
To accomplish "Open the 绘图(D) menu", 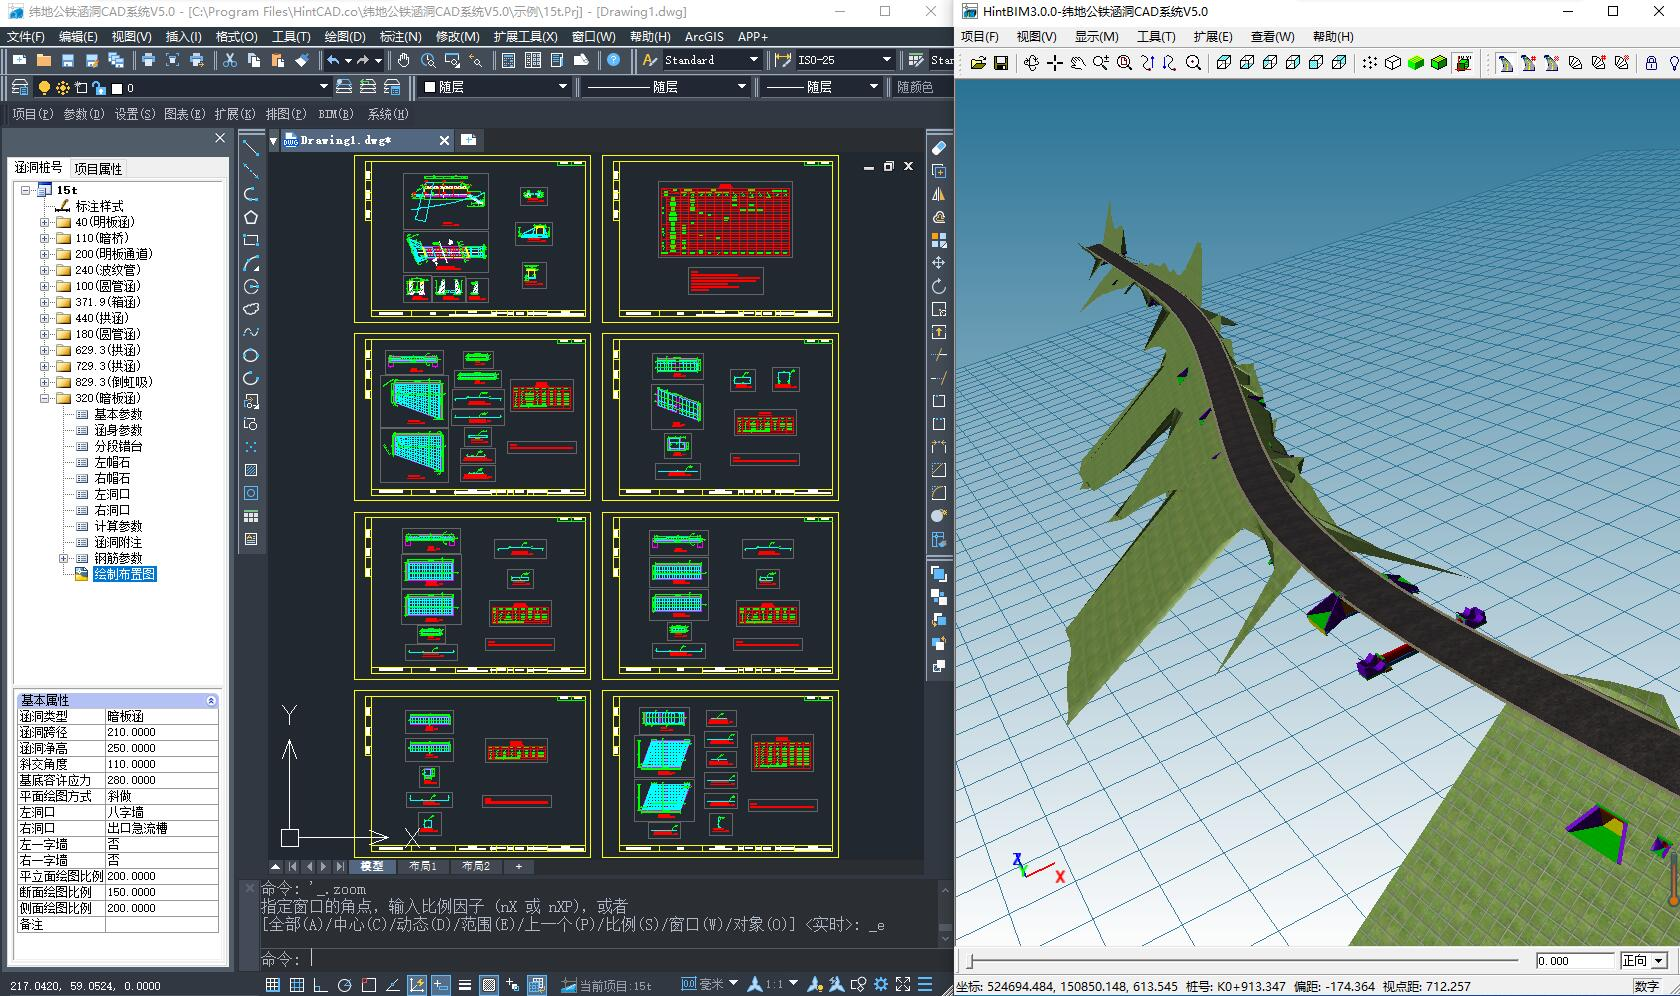I will 344,36.
